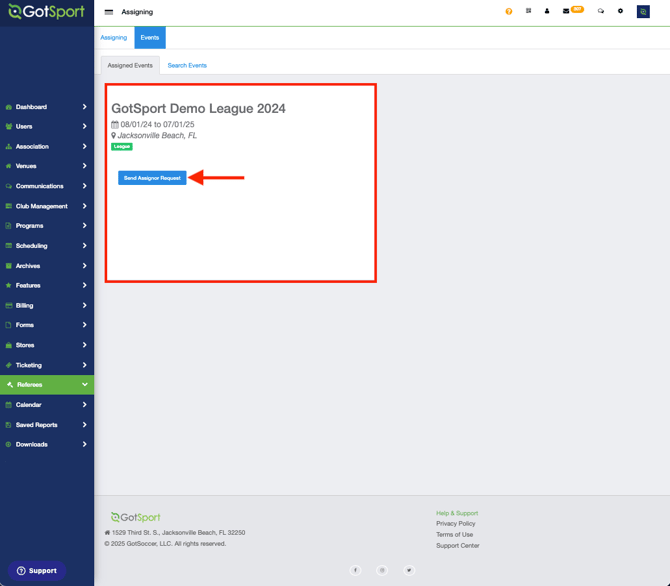Click the Association icon in the sidebar
Screen dimensions: 670x586
[x=9, y=147]
